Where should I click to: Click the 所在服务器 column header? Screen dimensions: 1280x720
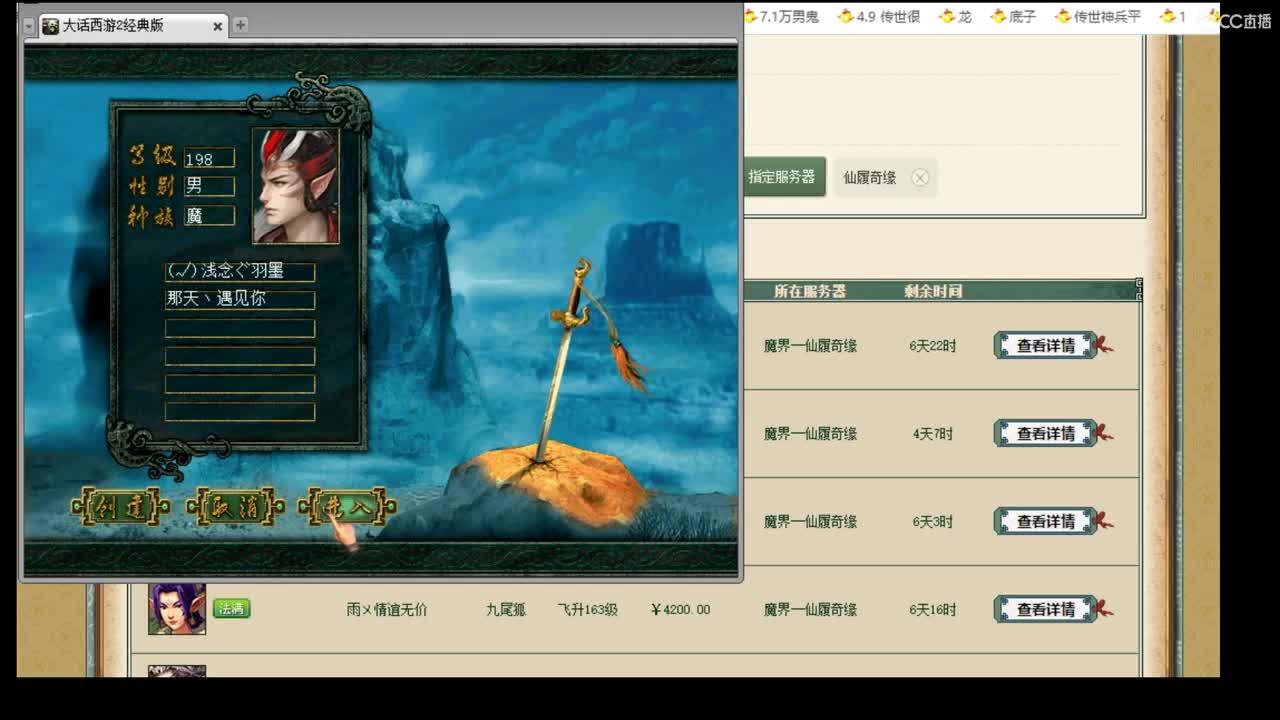[810, 291]
